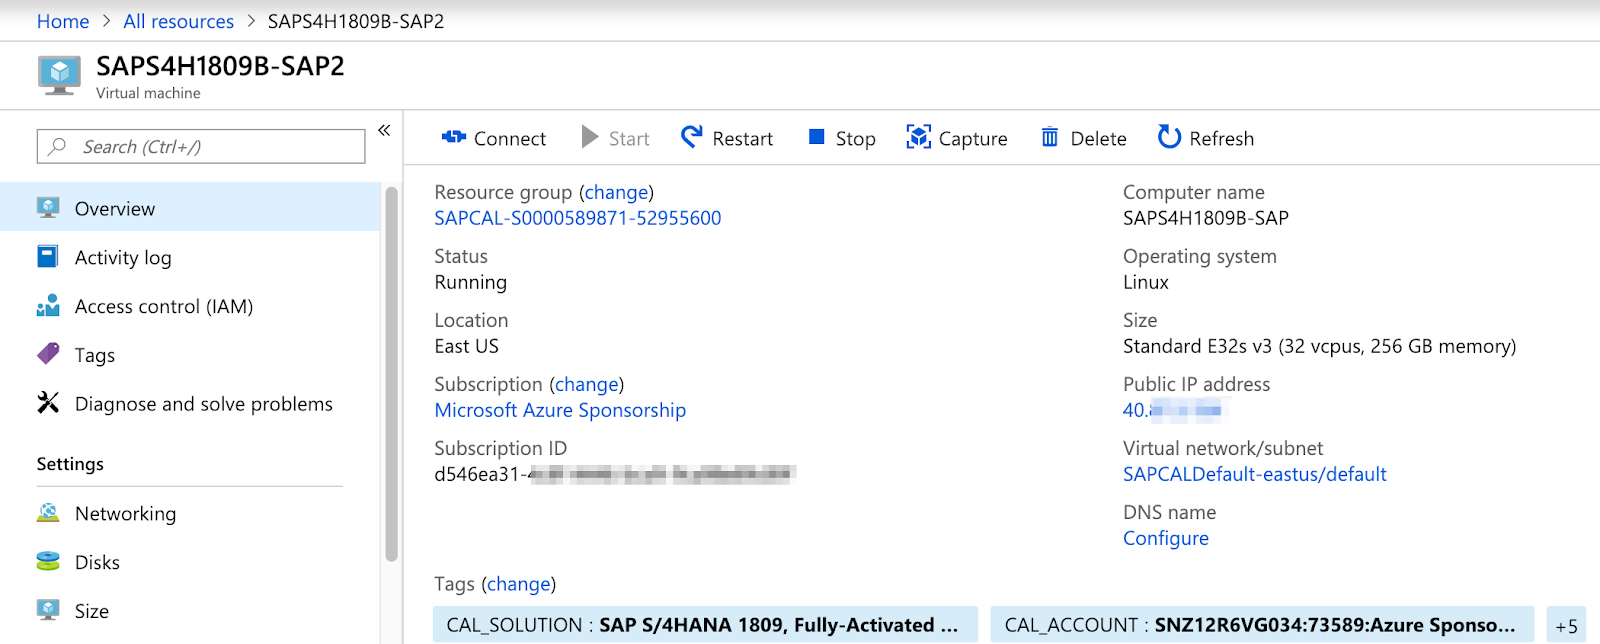
Task: Open Activity log menu item
Action: [190, 257]
